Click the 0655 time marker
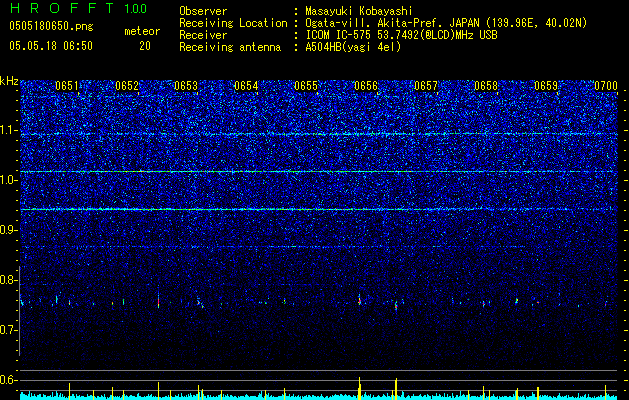 tap(306, 86)
